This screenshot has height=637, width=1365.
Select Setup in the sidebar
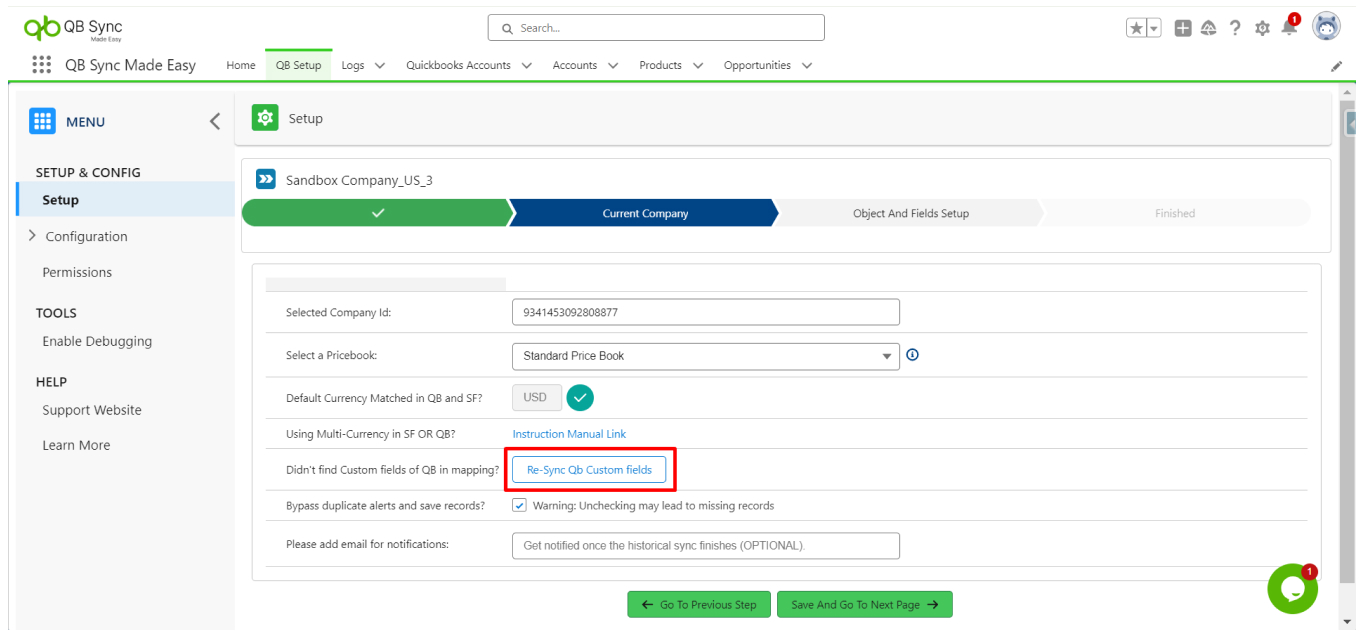click(x=127, y=200)
